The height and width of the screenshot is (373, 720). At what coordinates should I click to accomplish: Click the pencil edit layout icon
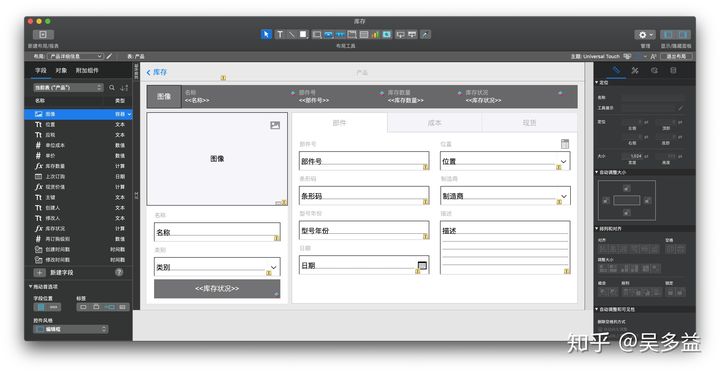coord(109,56)
